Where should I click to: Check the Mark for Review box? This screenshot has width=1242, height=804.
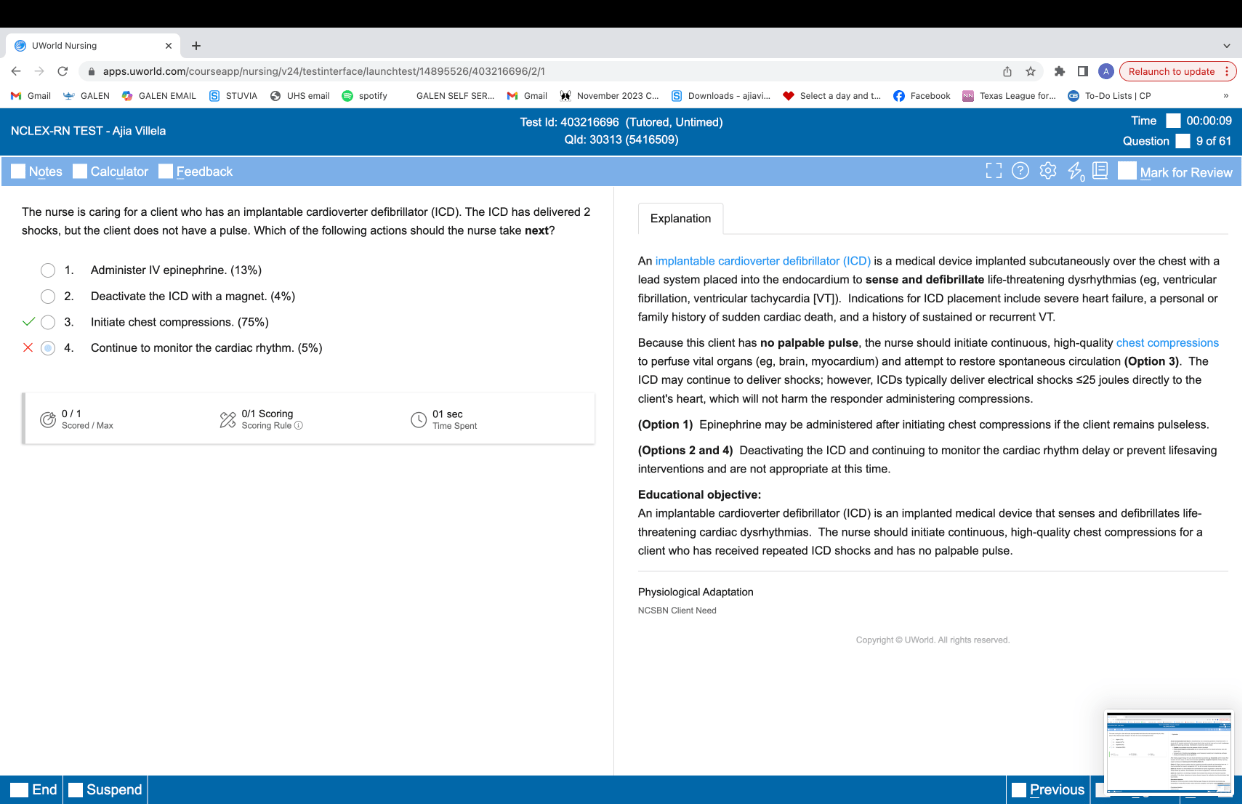pos(1127,171)
